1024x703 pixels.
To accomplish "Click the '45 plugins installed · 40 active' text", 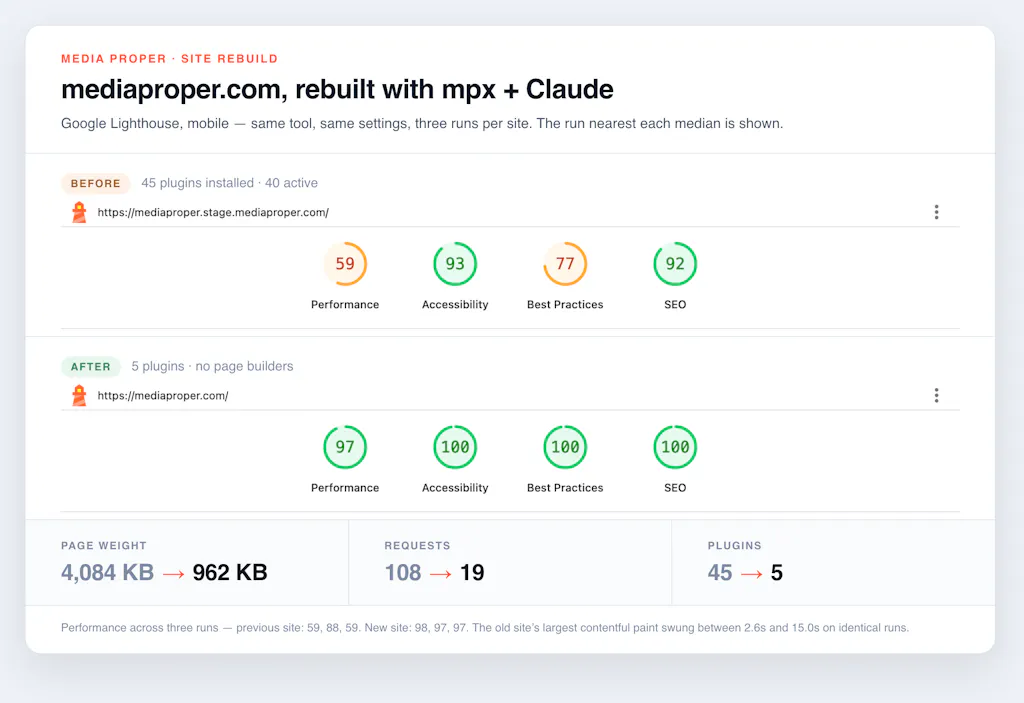I will tap(229, 183).
